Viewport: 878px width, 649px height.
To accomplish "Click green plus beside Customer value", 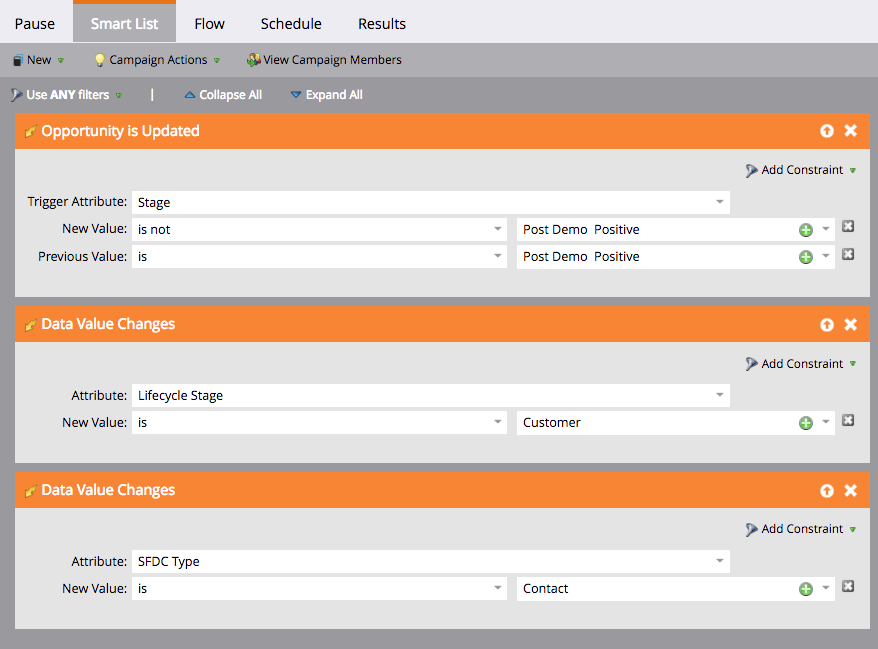I will coord(805,423).
